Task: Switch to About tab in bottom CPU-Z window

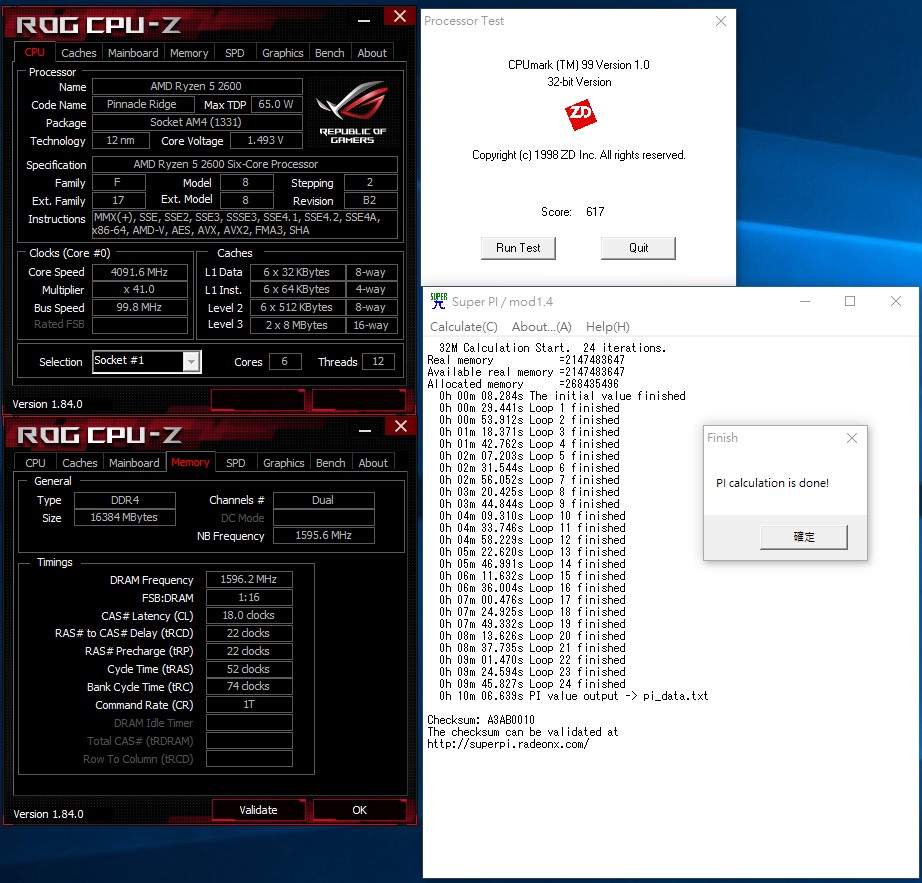Action: (373, 463)
